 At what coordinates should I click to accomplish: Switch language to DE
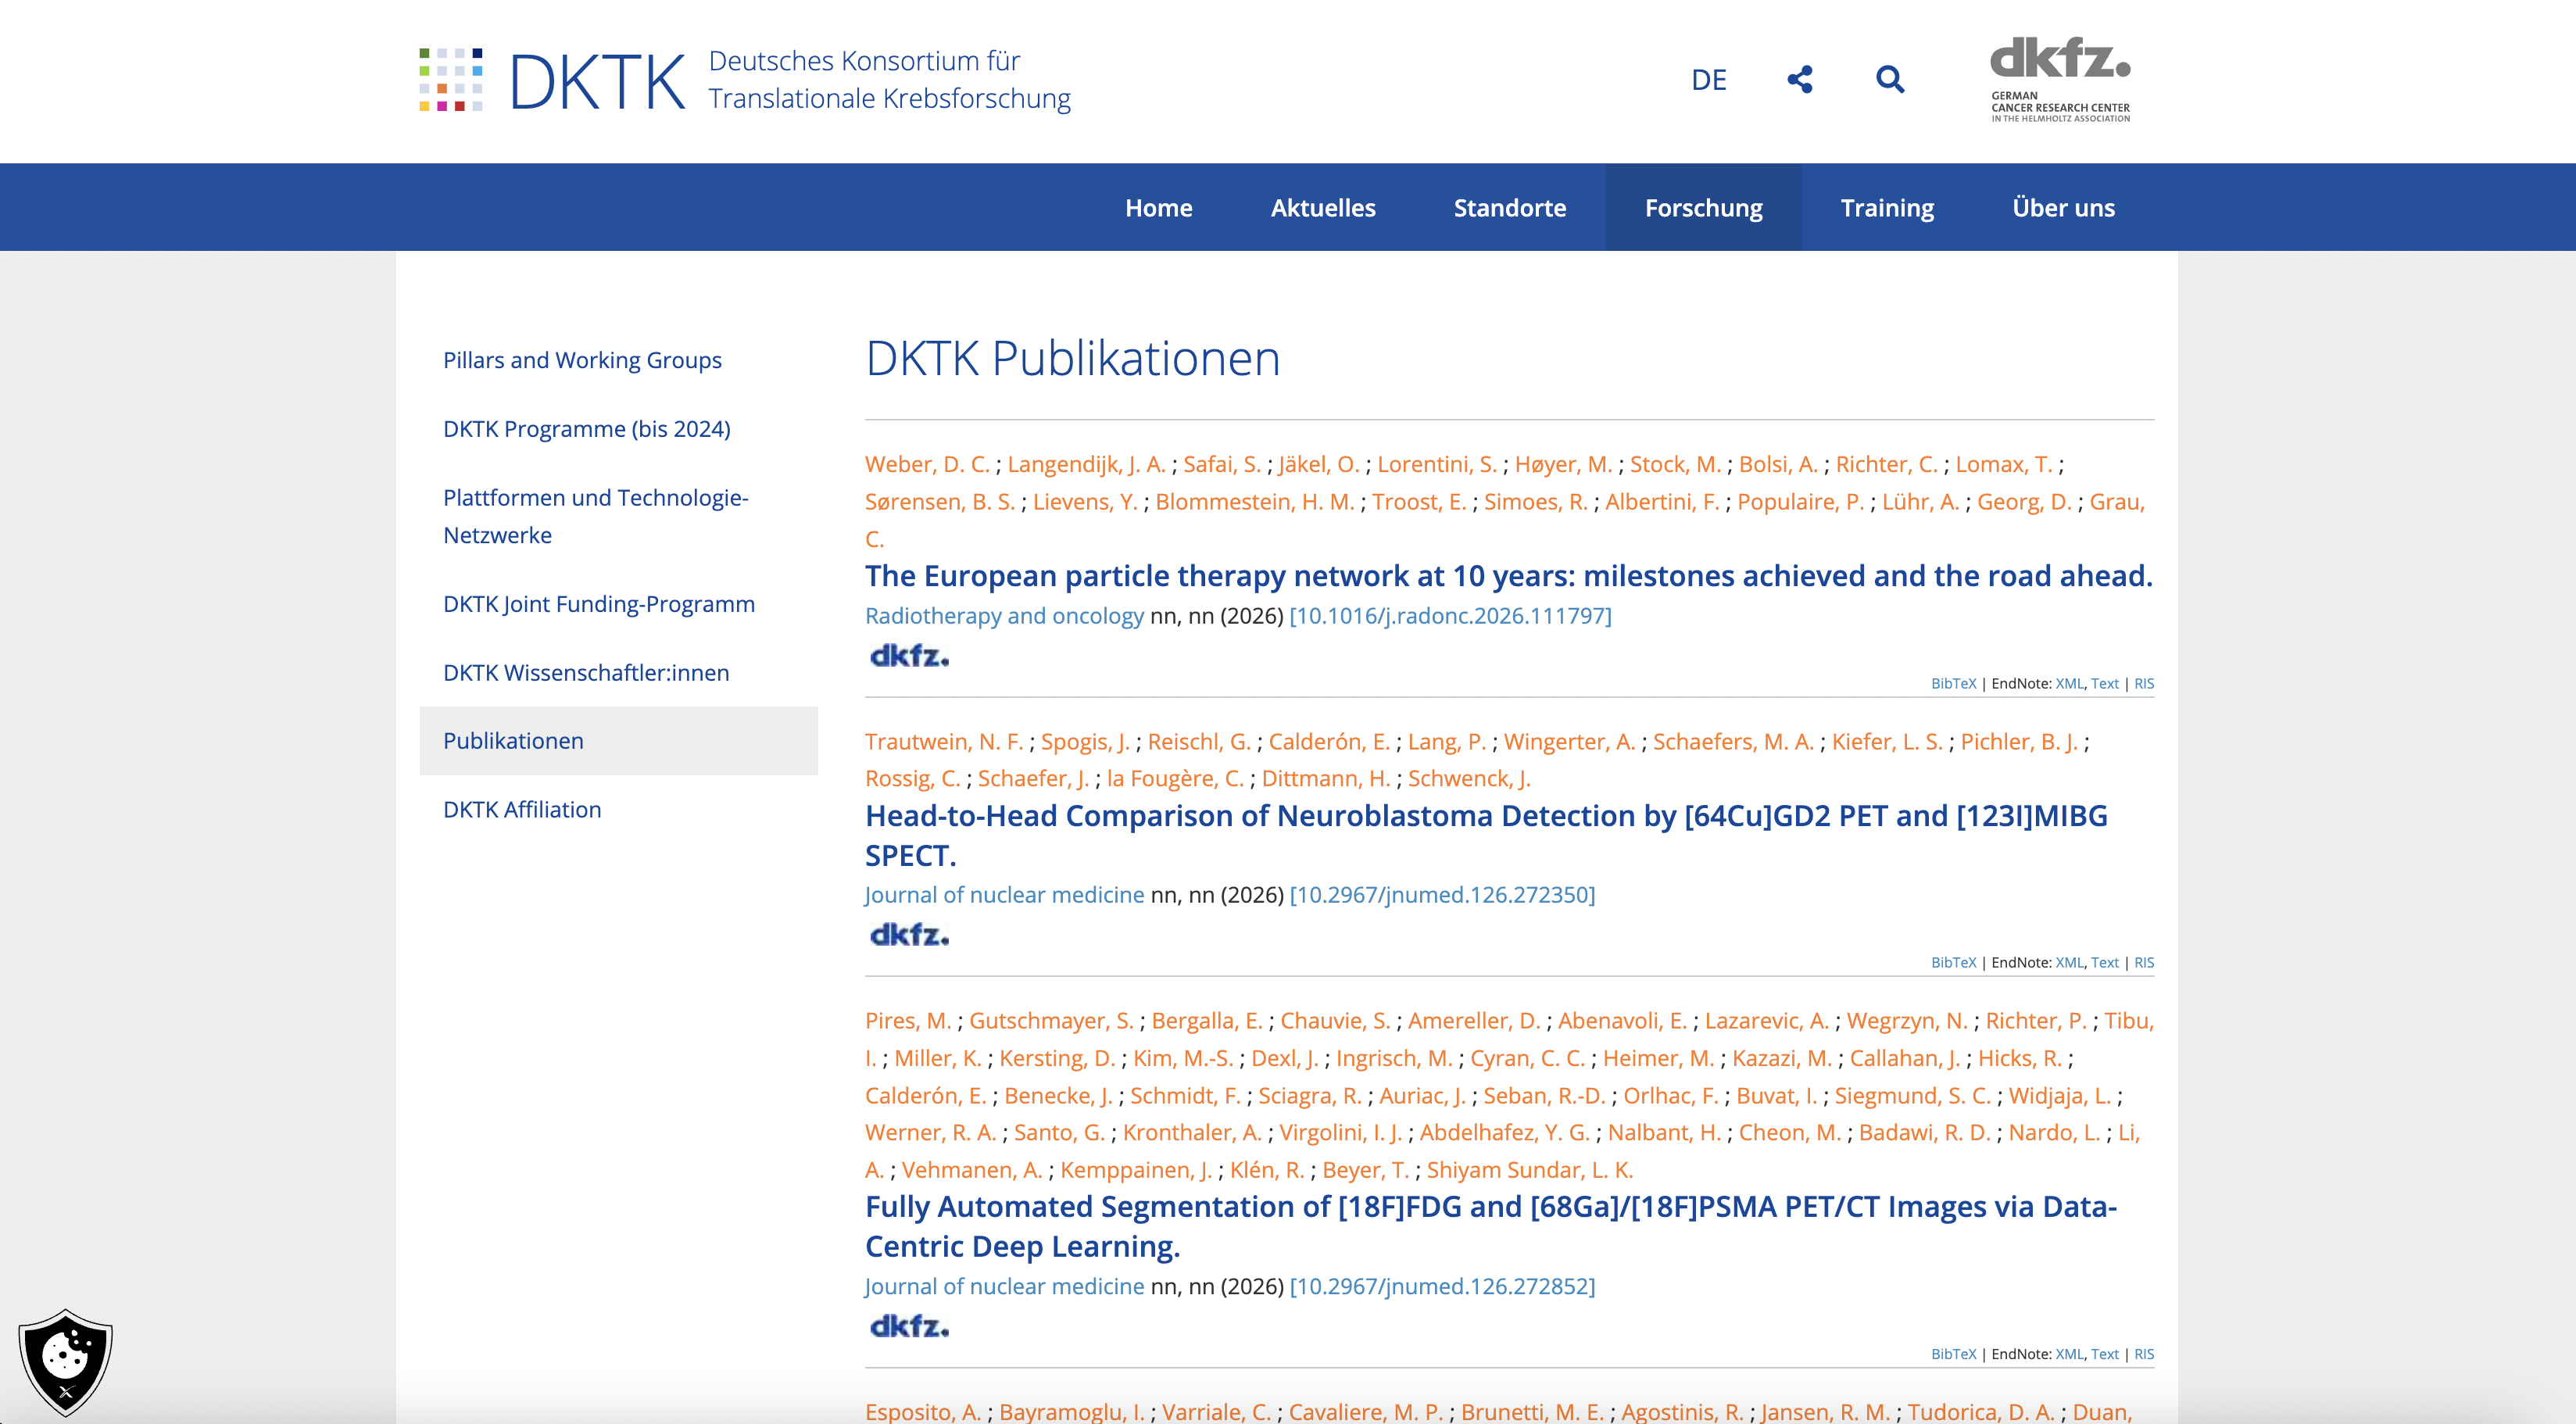pyautogui.click(x=1708, y=80)
